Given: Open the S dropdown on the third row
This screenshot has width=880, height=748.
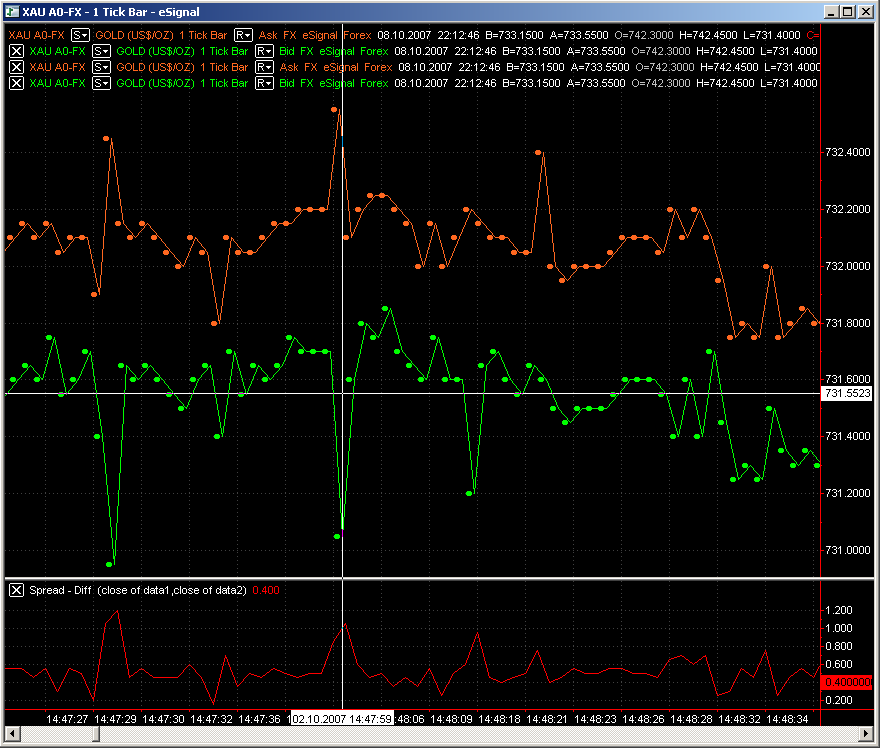Looking at the screenshot, I should [100, 67].
